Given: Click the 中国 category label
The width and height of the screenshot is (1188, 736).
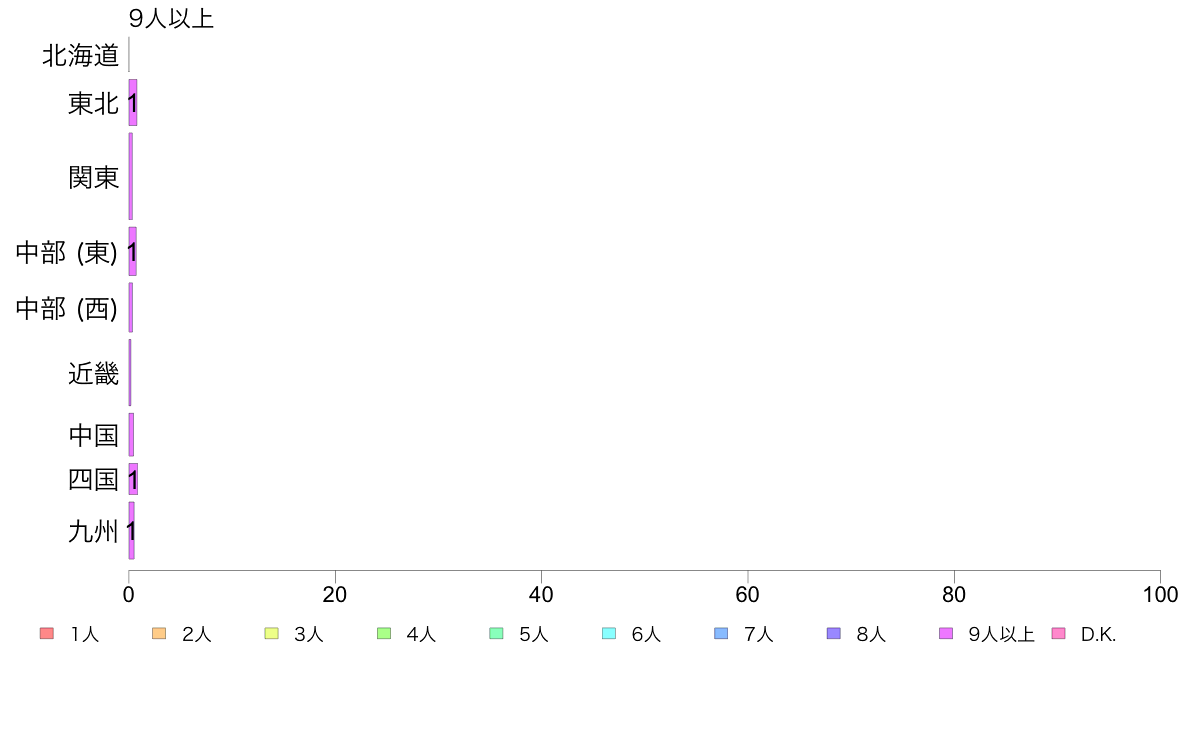Looking at the screenshot, I should (x=94, y=435).
